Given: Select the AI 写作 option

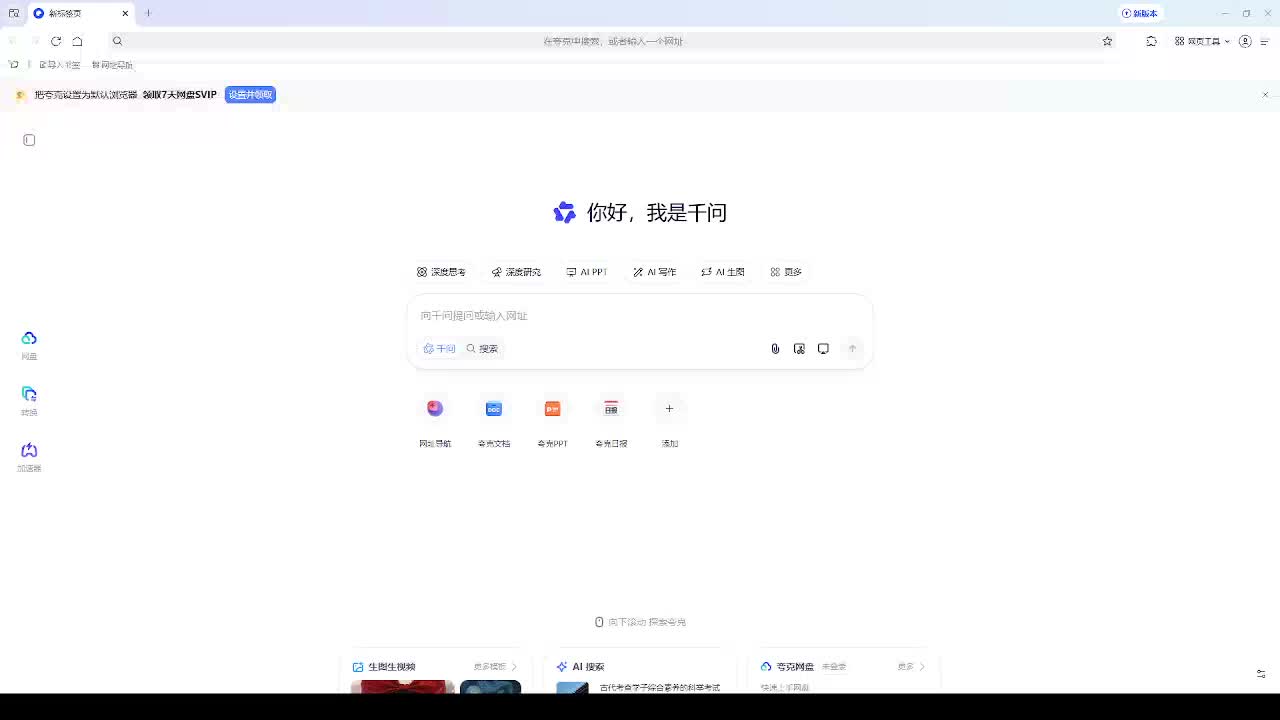Looking at the screenshot, I should coord(654,272).
